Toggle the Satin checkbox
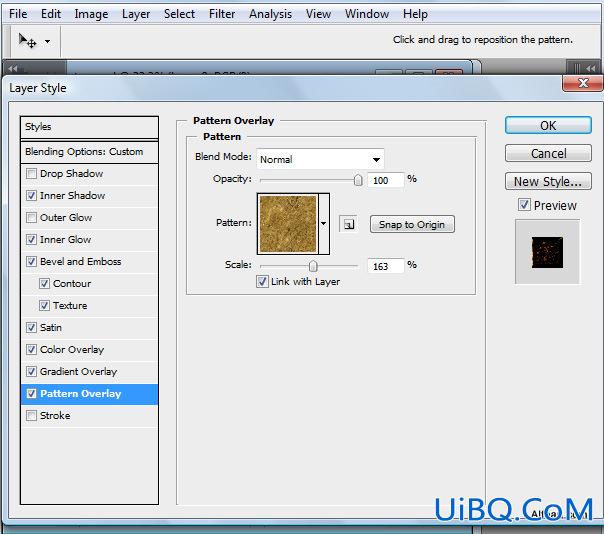Image resolution: width=604 pixels, height=534 pixels. (x=31, y=327)
